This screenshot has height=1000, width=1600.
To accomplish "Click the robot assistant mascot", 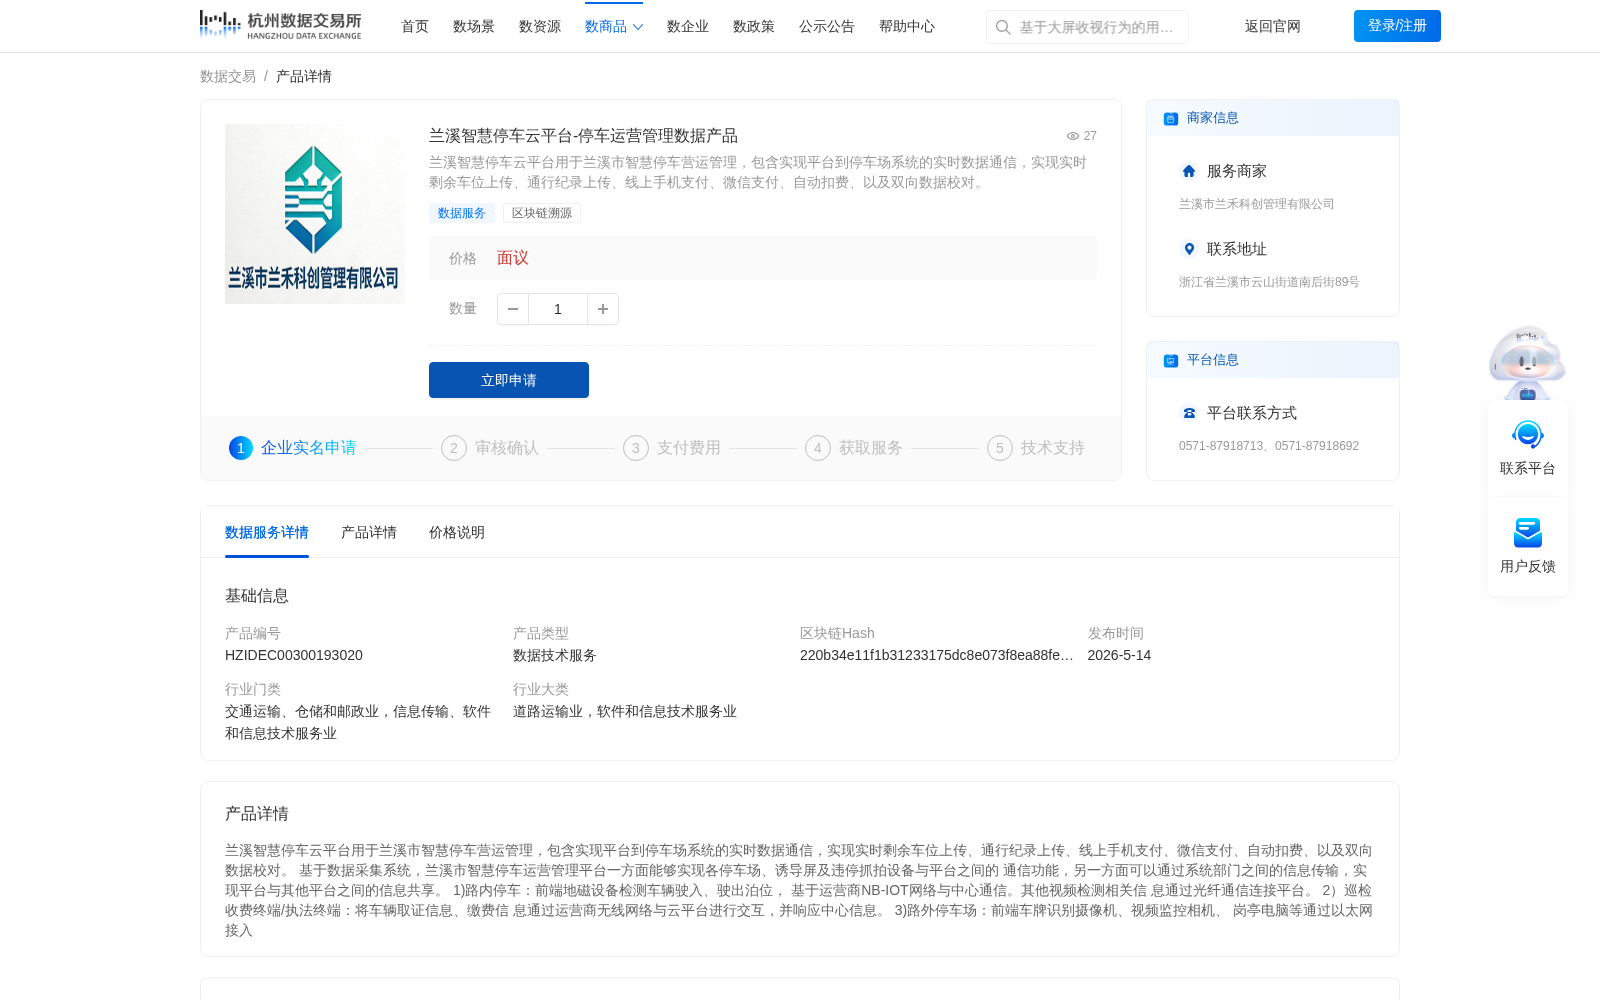I will click(1527, 363).
